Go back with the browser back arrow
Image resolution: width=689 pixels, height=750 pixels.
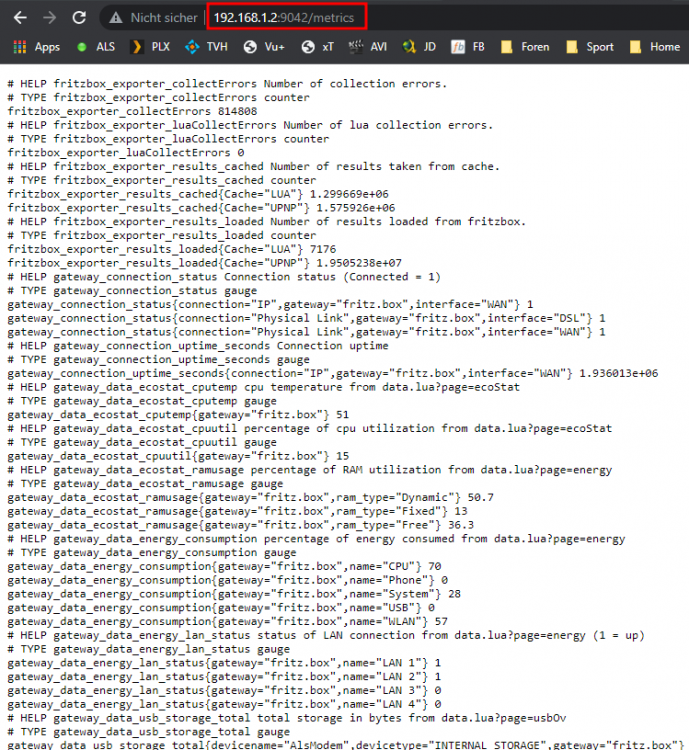pyautogui.click(x=20, y=18)
